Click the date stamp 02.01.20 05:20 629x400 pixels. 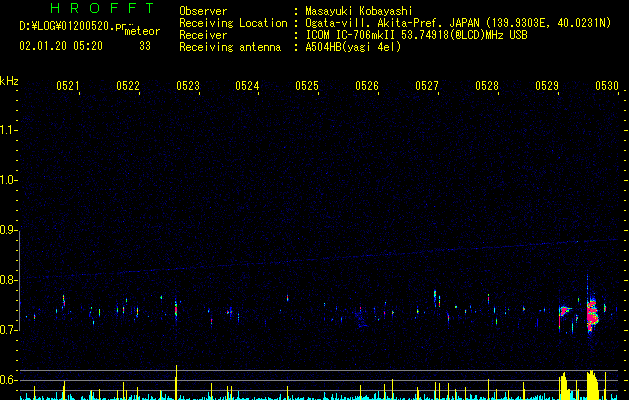click(x=61, y=46)
